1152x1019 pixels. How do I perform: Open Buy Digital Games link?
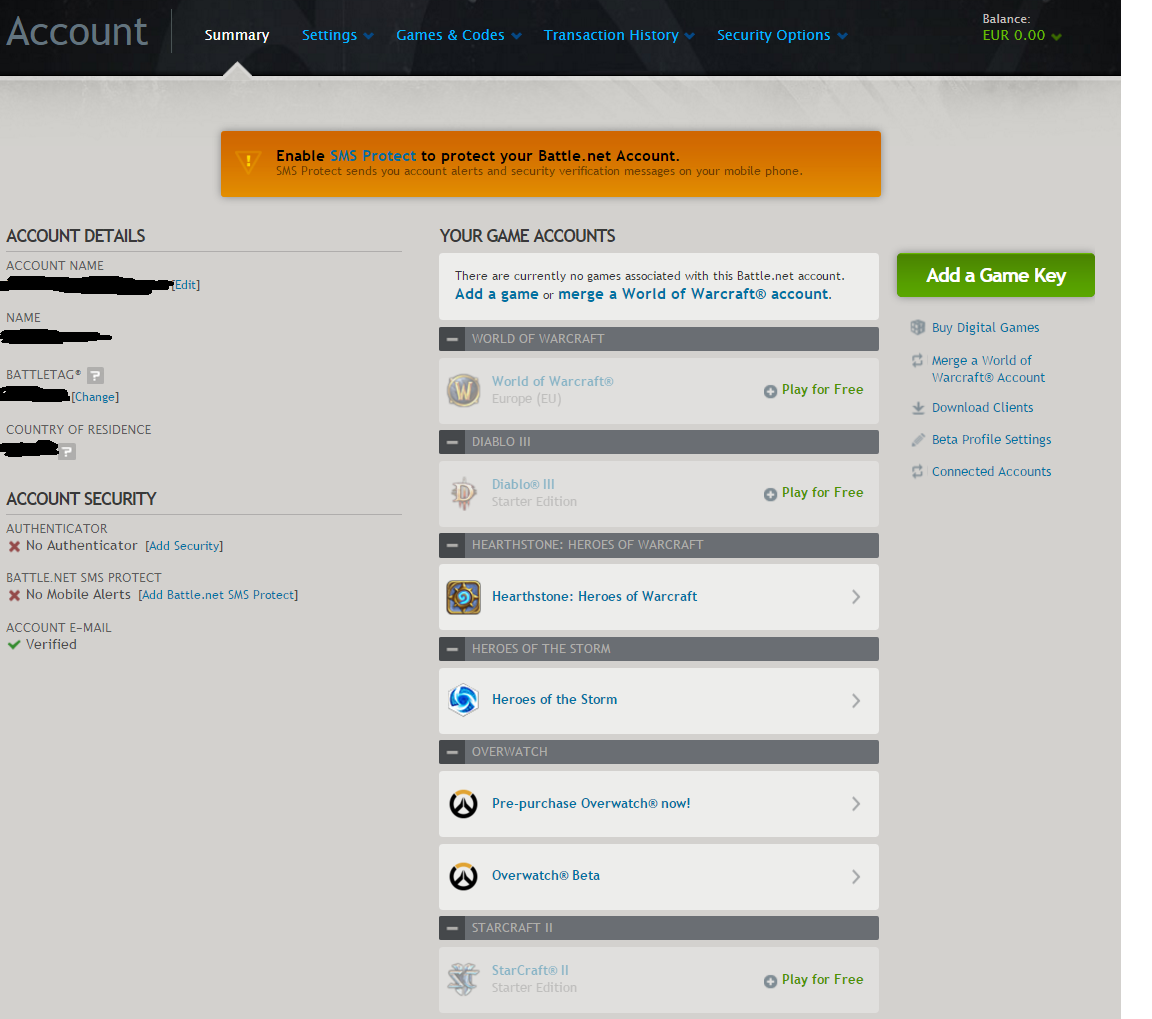click(985, 328)
